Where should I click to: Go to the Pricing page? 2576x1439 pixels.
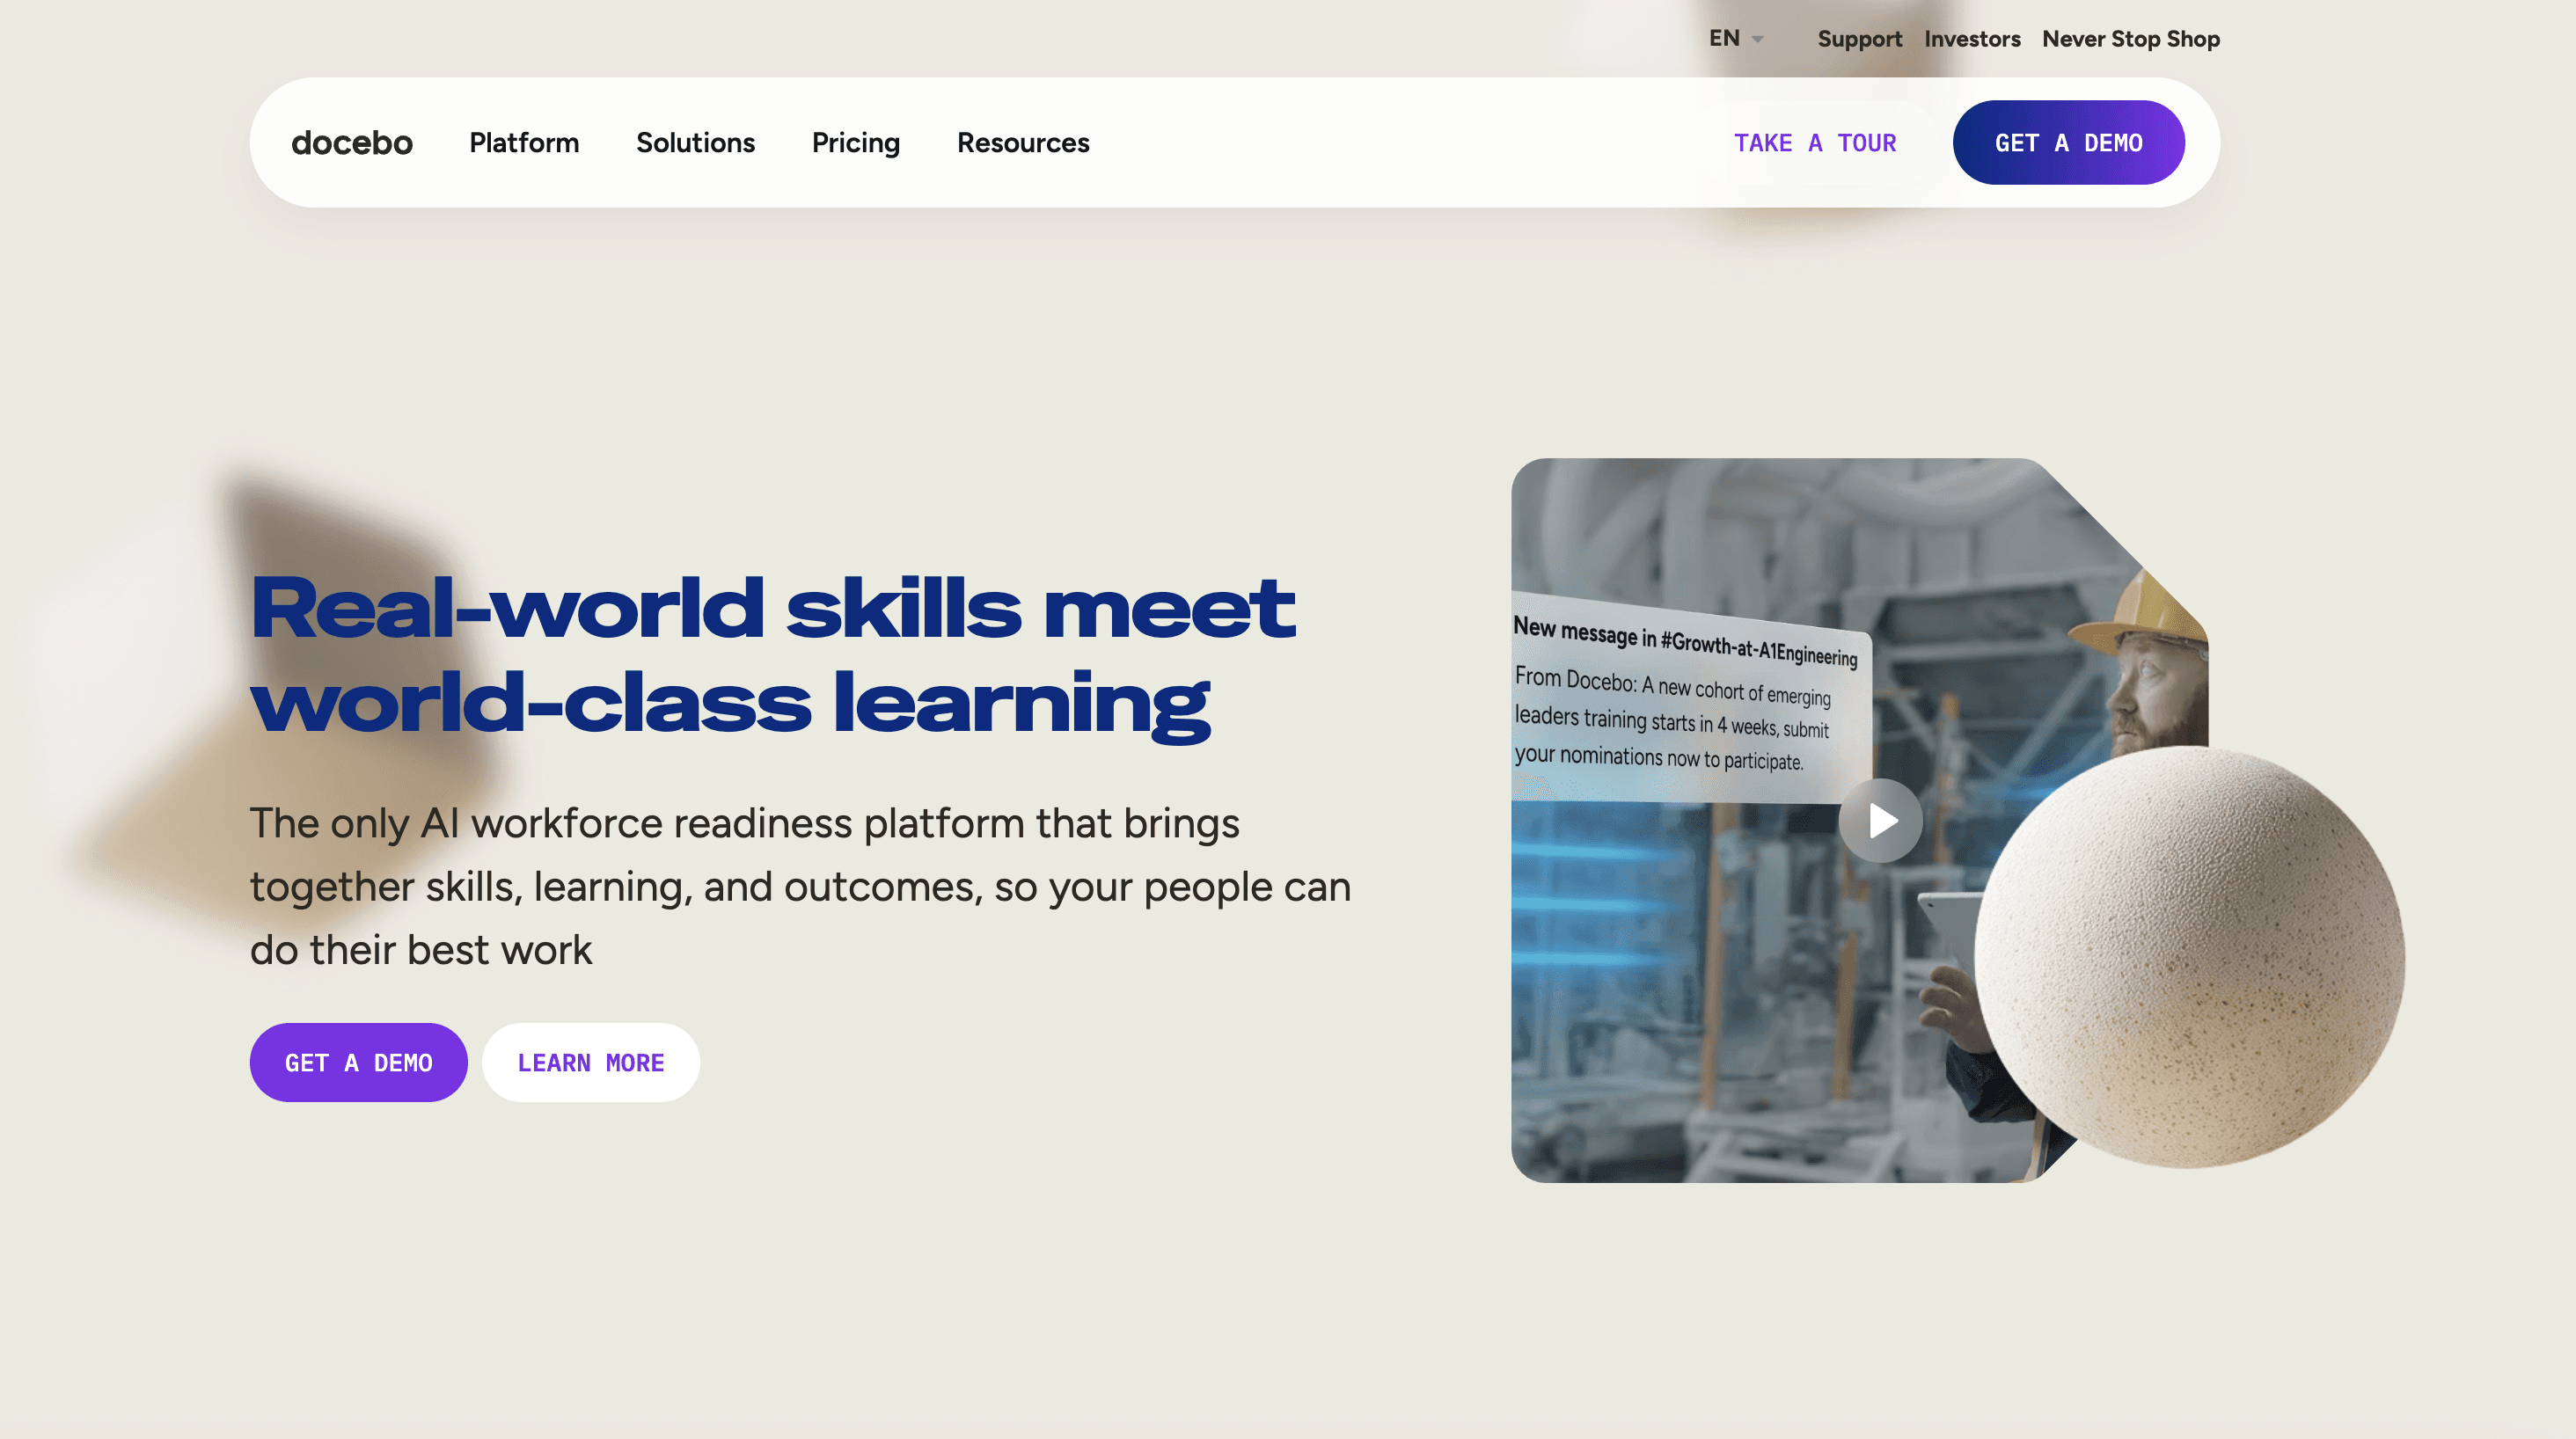[856, 143]
